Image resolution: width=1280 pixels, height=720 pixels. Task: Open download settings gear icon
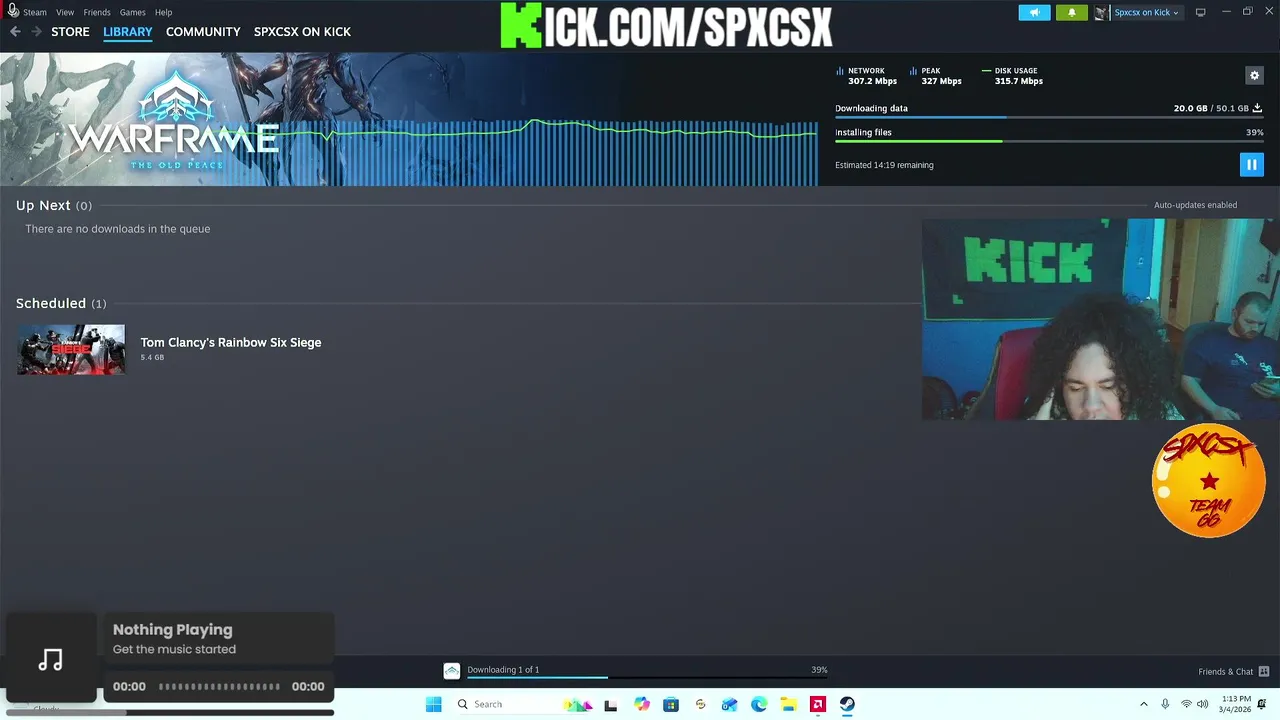point(1254,75)
